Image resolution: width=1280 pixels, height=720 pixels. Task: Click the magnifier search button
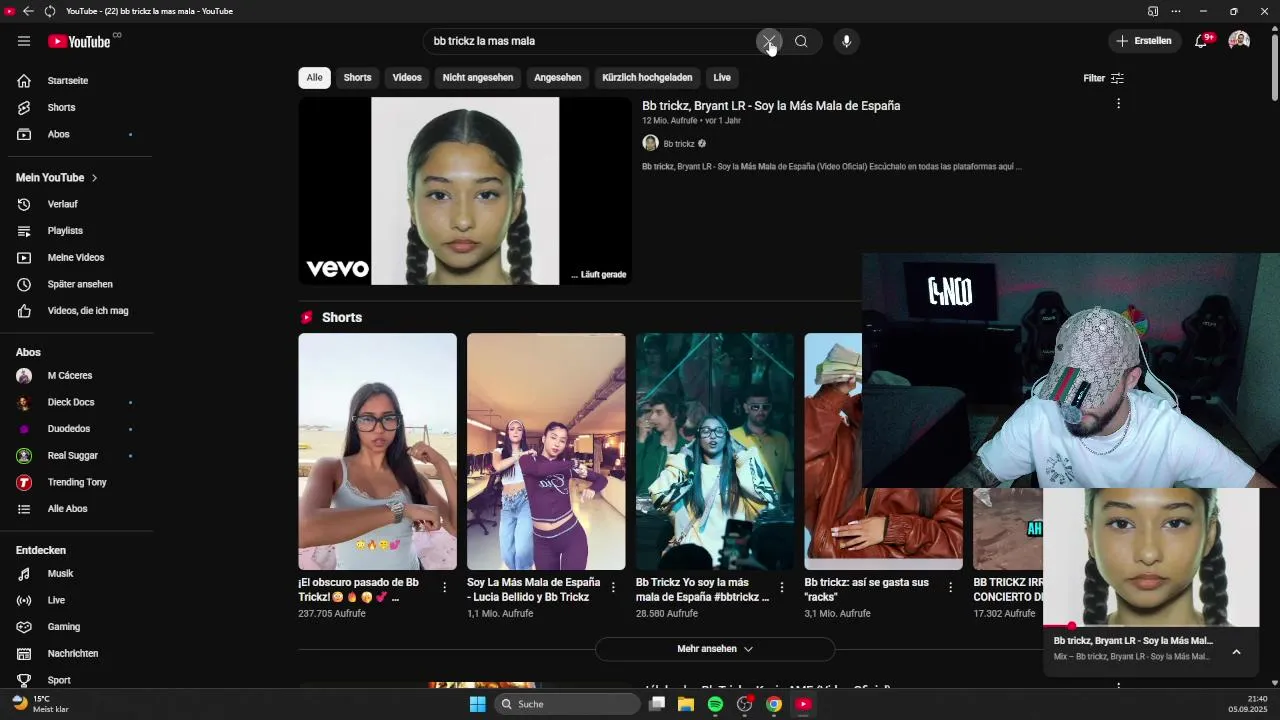point(801,41)
